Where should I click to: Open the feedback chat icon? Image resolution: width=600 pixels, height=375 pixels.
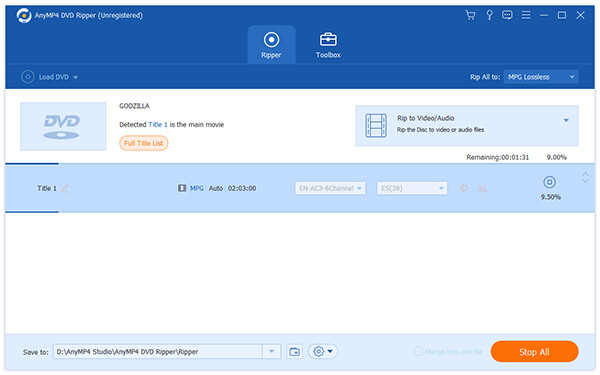coord(507,15)
